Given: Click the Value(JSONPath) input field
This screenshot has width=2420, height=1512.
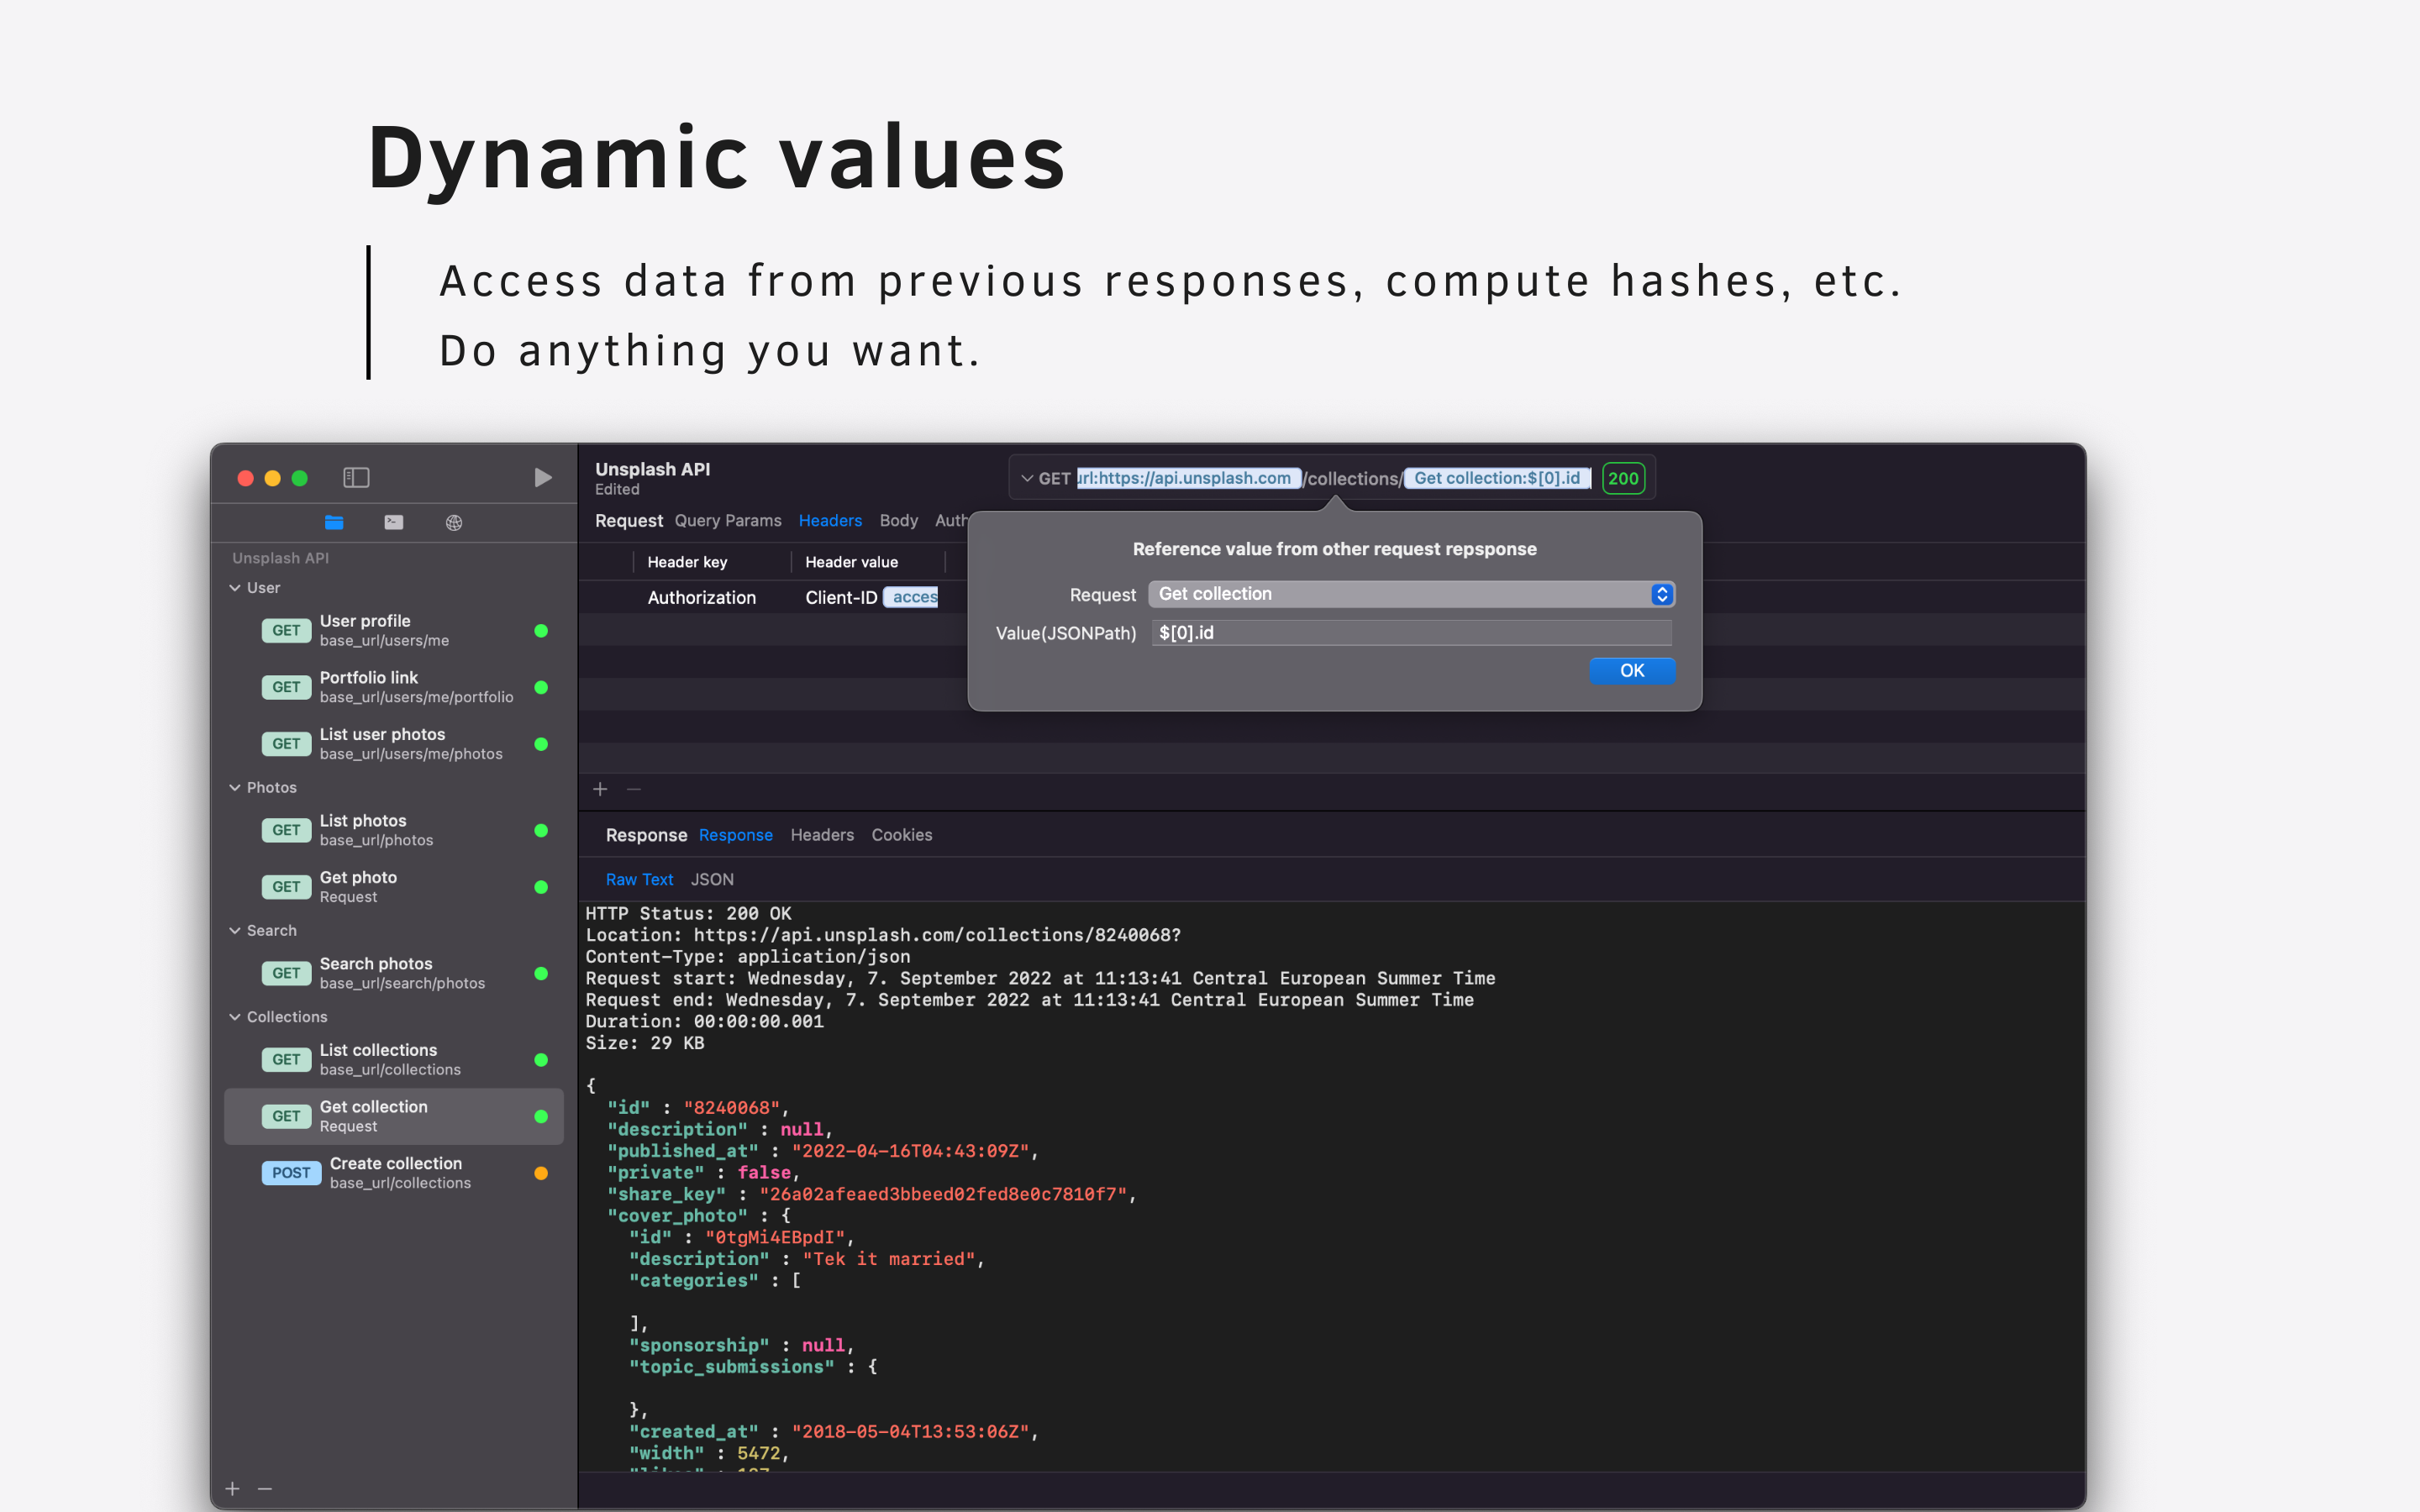Looking at the screenshot, I should 1411,633.
